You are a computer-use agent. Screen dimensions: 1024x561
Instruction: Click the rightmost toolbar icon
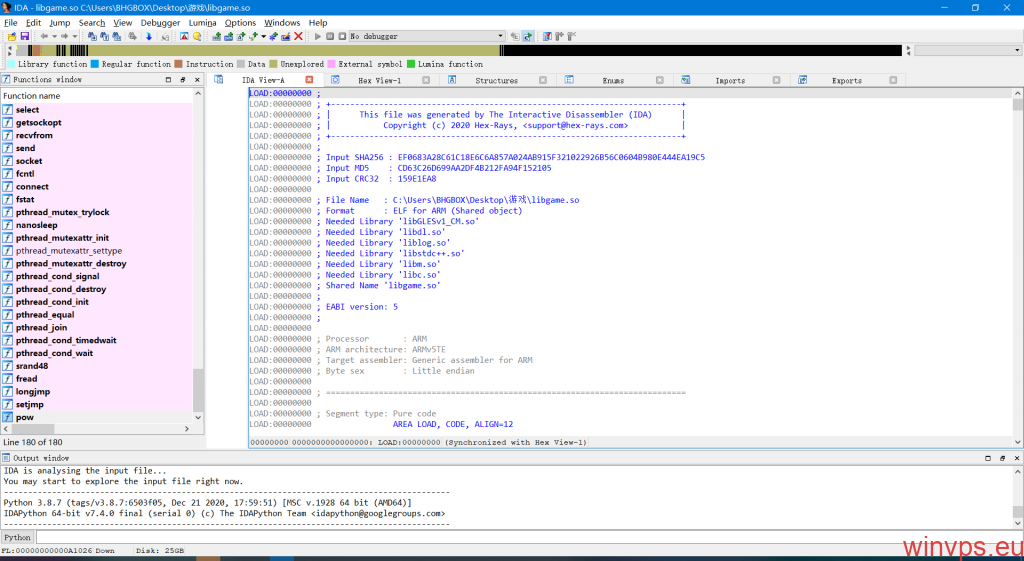point(571,37)
